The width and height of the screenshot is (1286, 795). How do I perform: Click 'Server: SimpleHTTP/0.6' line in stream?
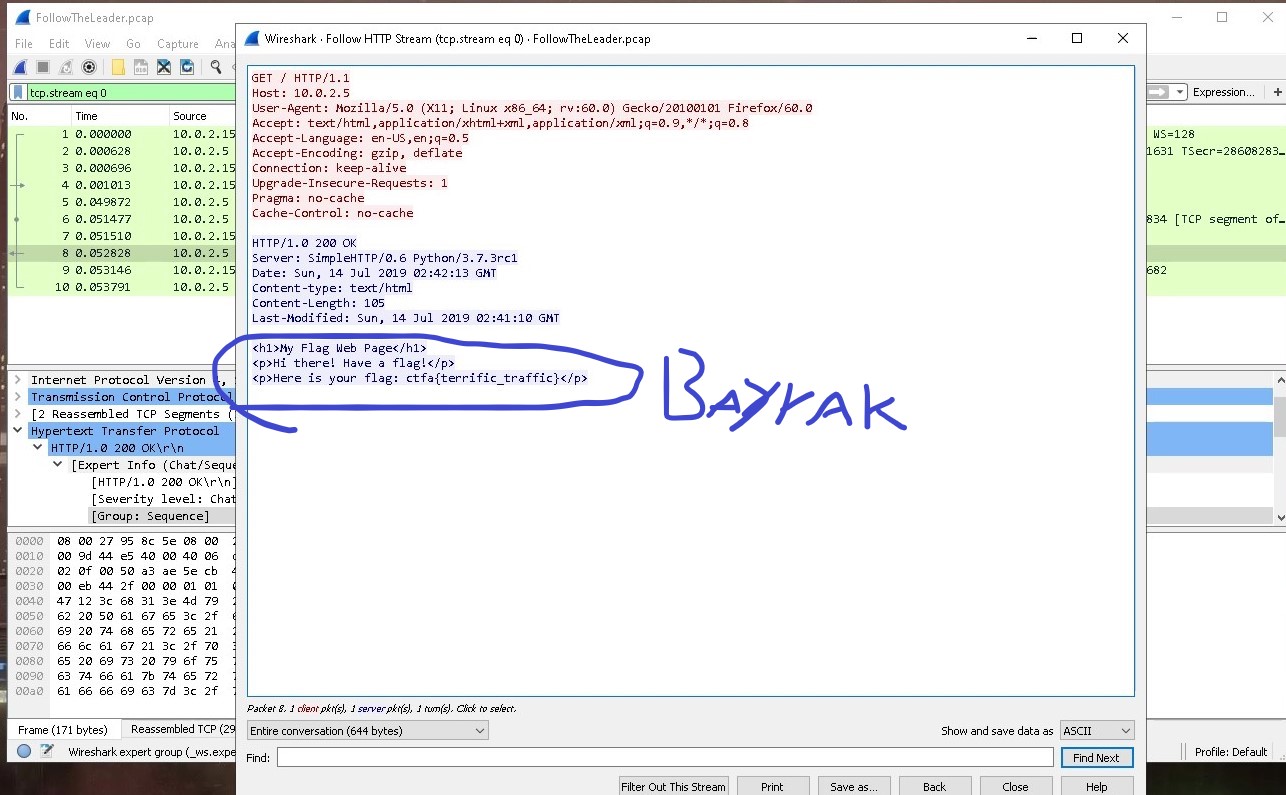tap(385, 258)
